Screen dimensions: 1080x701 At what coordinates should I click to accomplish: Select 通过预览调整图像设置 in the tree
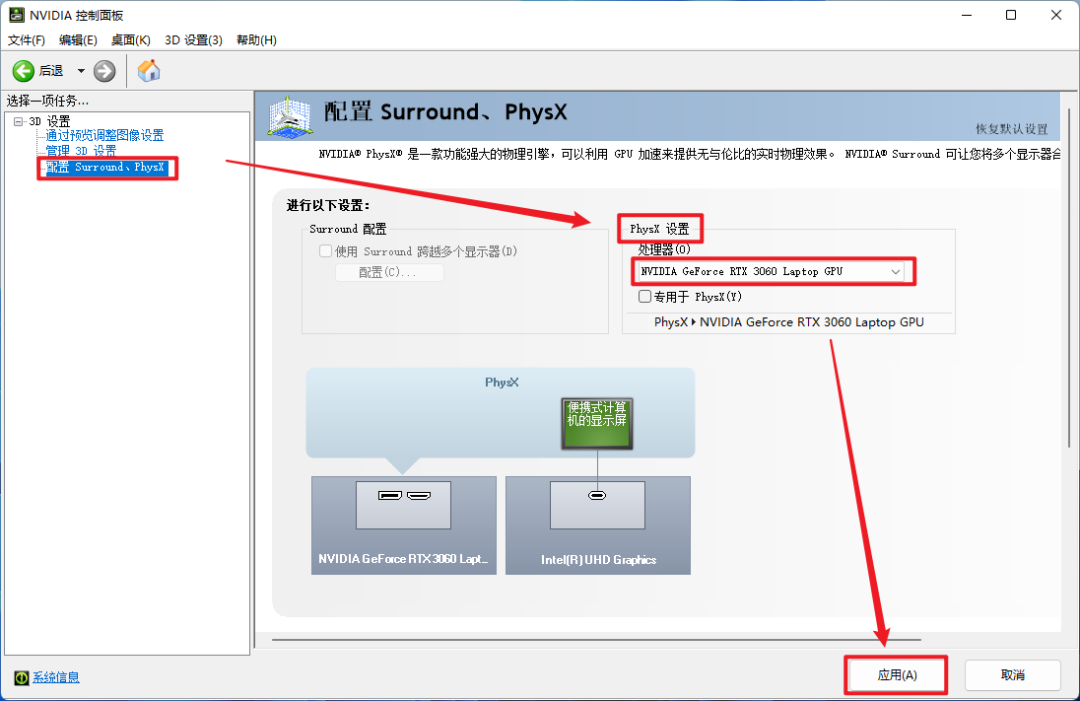click(x=105, y=135)
